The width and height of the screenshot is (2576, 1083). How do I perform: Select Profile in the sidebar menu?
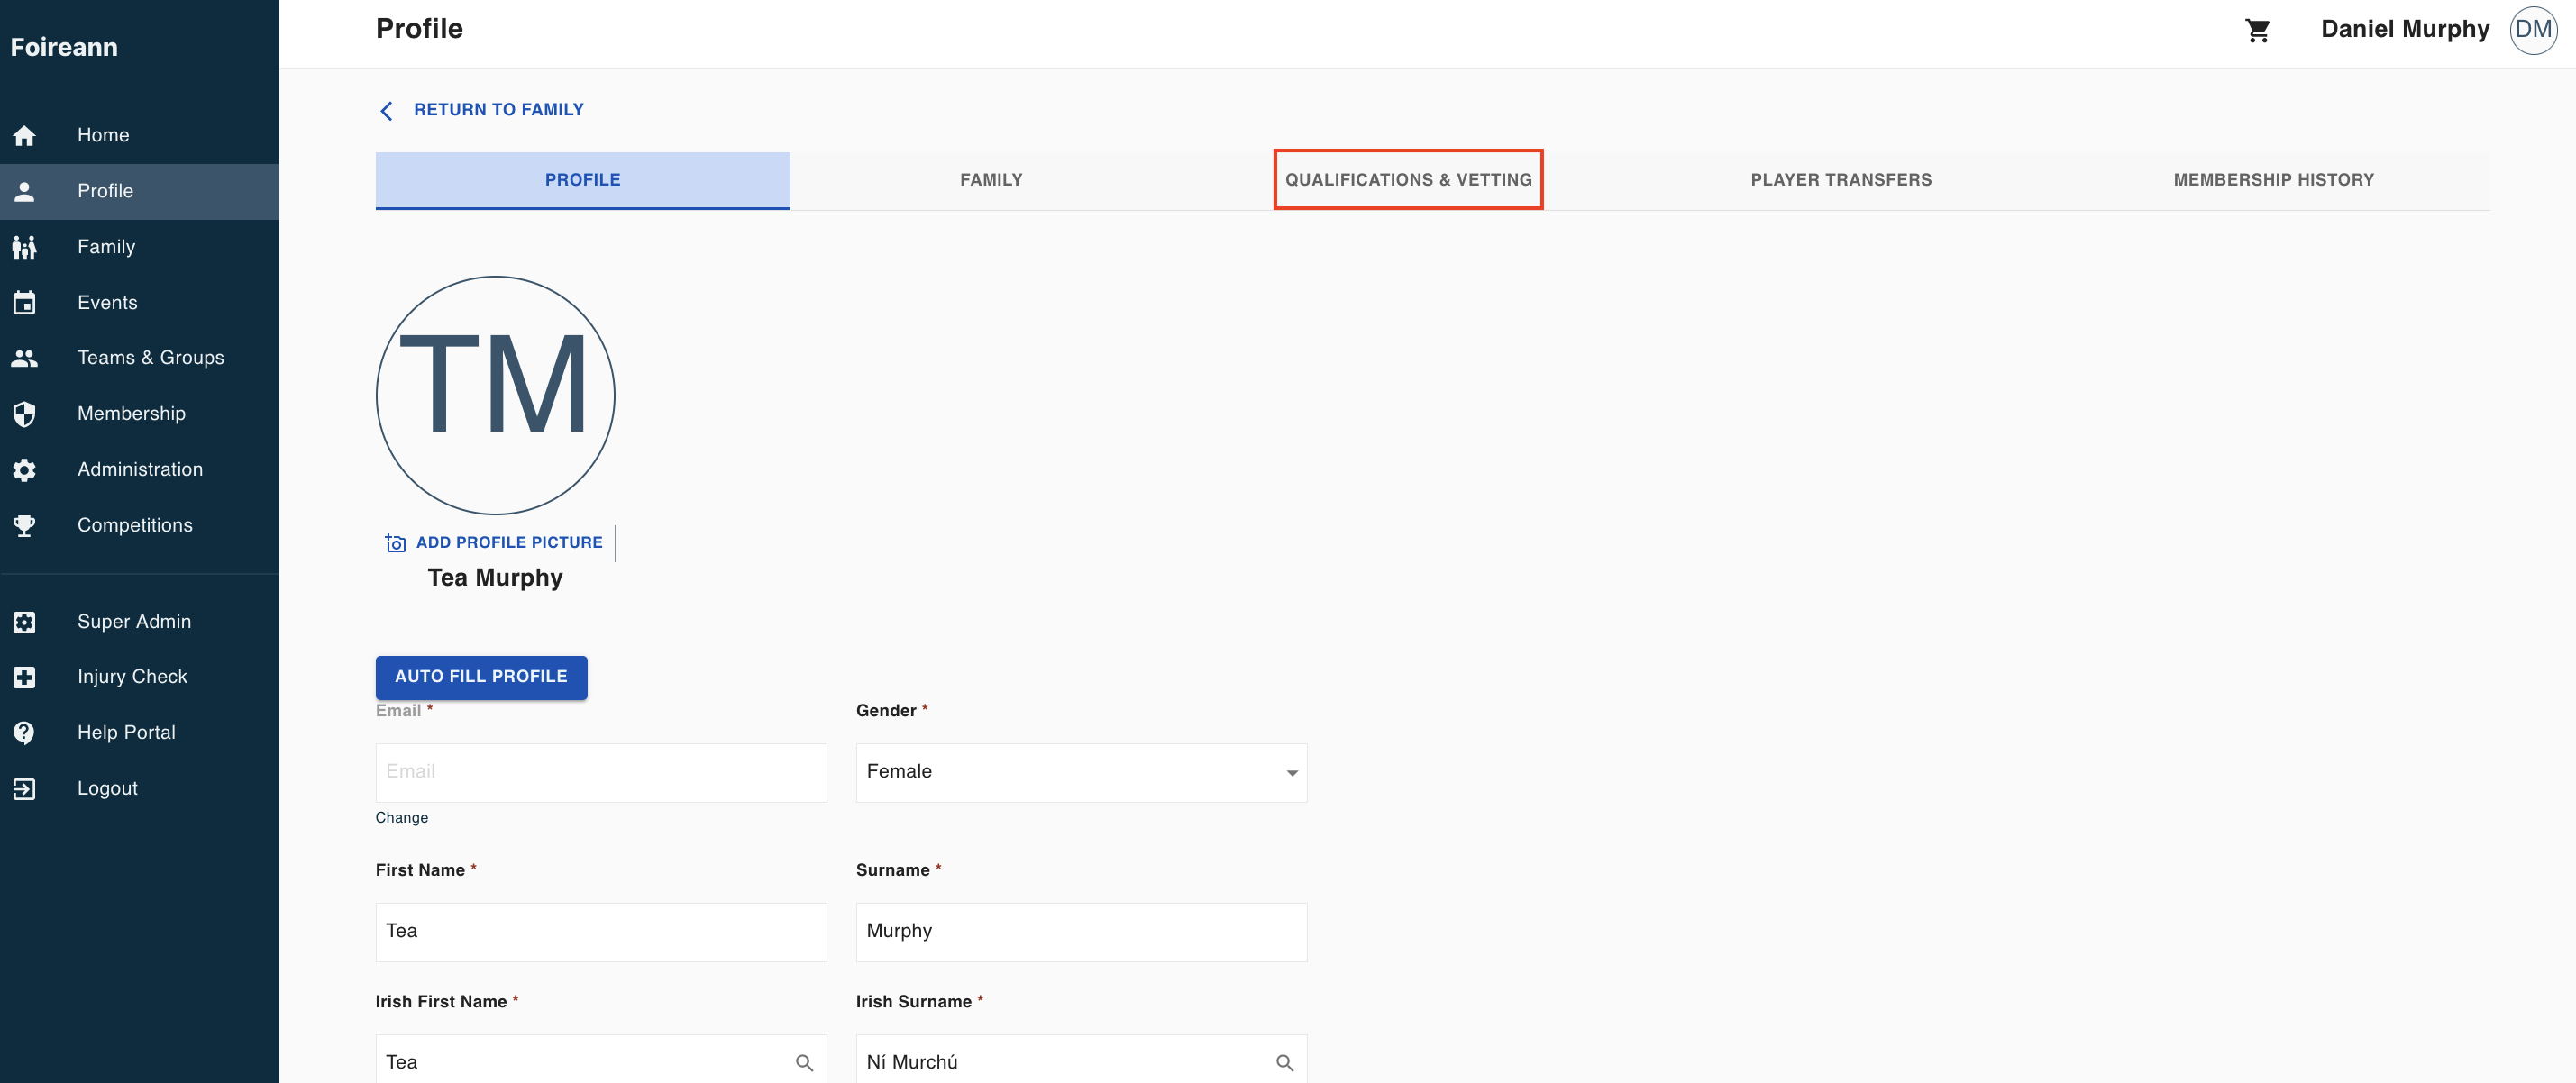point(139,191)
